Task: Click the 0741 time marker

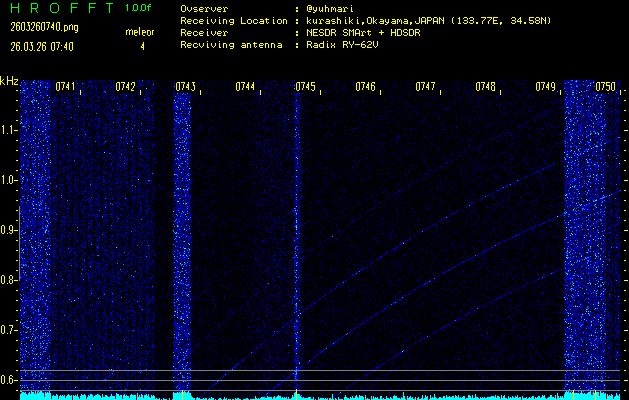Action: (x=66, y=87)
